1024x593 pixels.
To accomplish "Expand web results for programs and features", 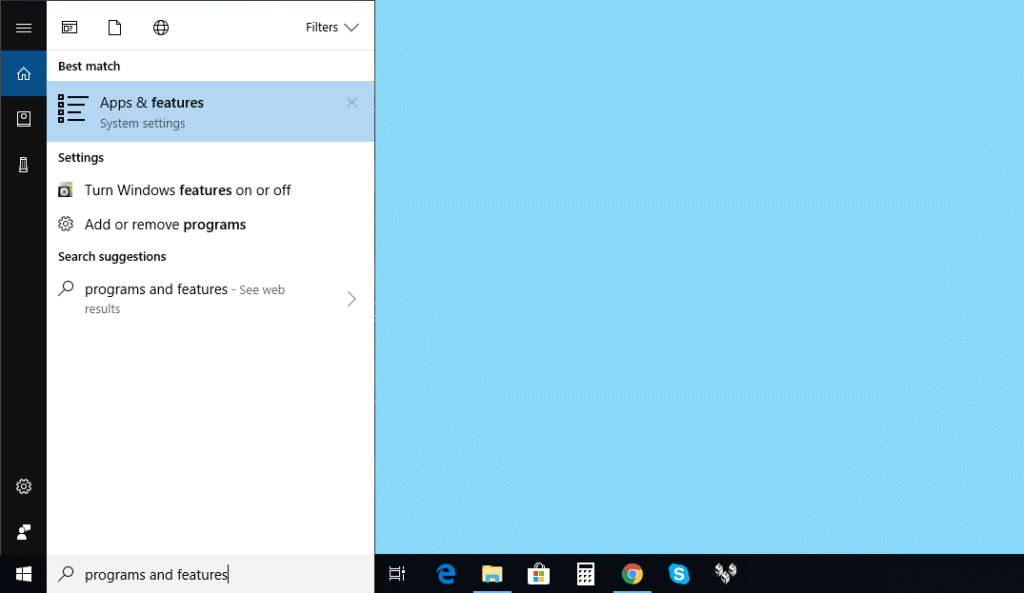I will pyautogui.click(x=351, y=298).
